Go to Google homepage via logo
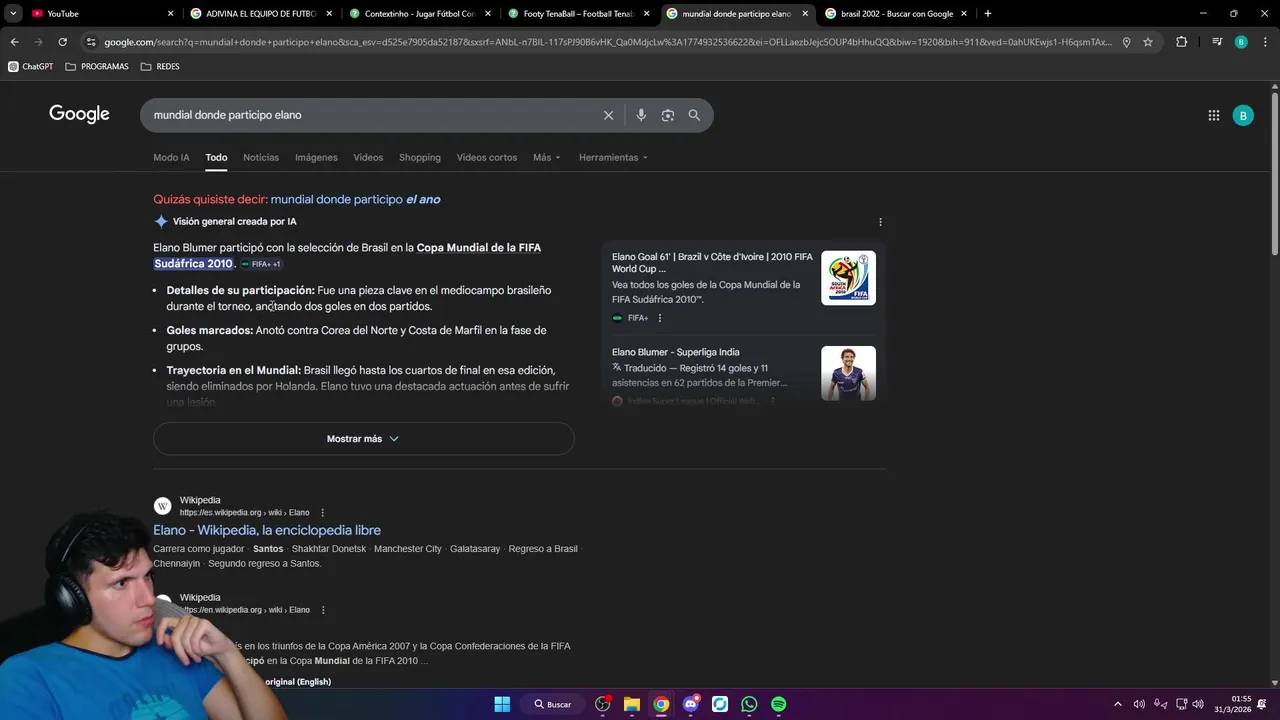 pyautogui.click(x=79, y=115)
